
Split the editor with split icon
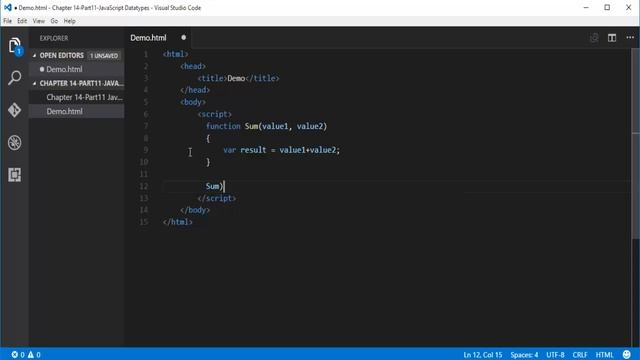[612, 38]
